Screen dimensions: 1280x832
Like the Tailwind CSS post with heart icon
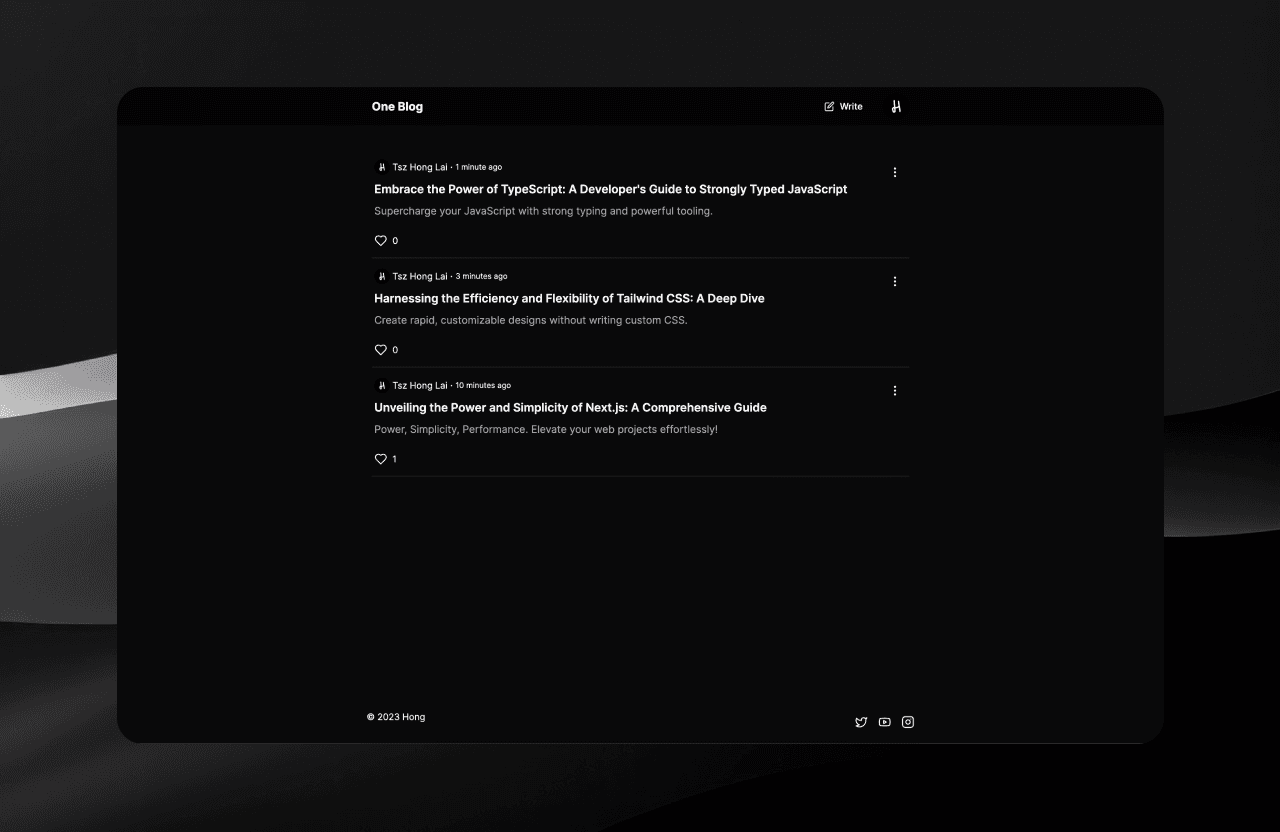[x=381, y=350]
